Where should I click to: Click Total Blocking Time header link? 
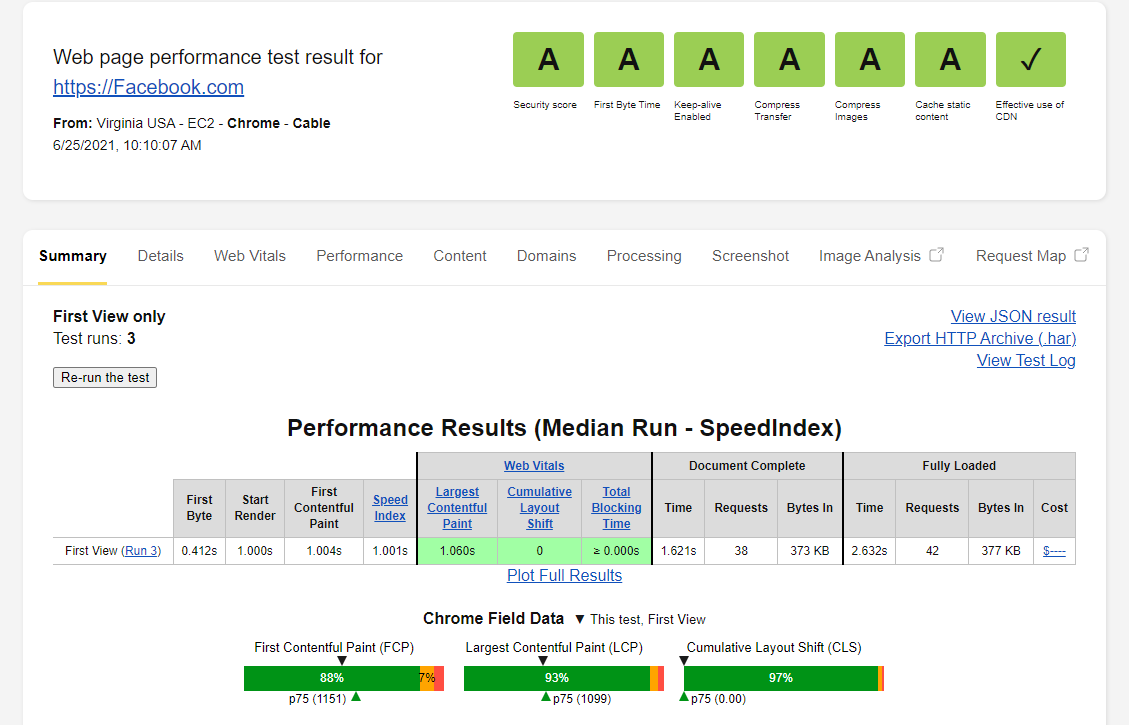616,508
